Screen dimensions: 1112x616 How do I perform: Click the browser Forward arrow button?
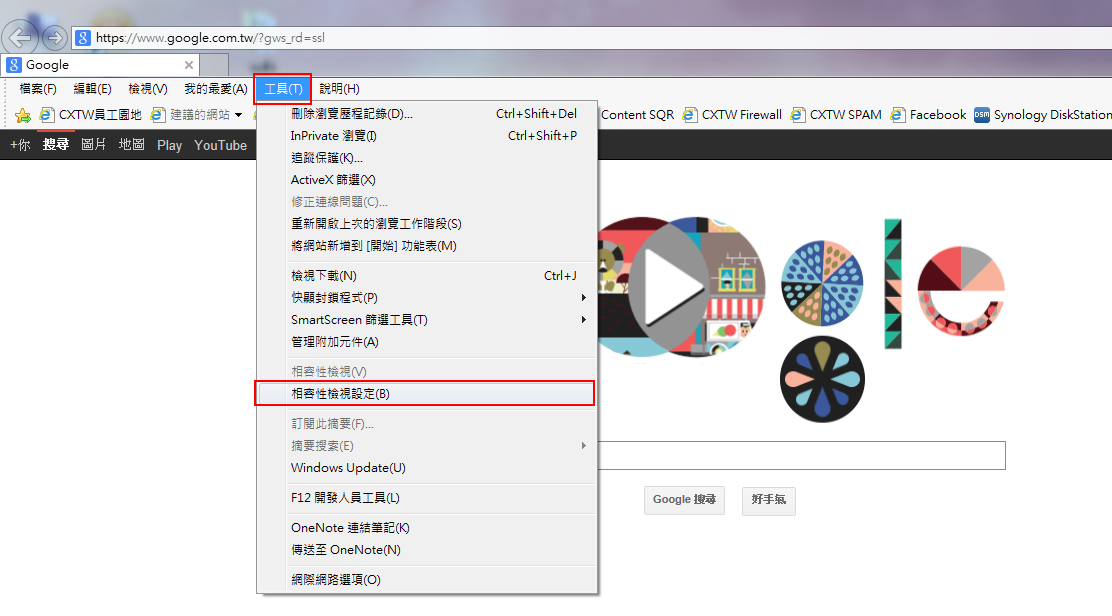coord(55,38)
